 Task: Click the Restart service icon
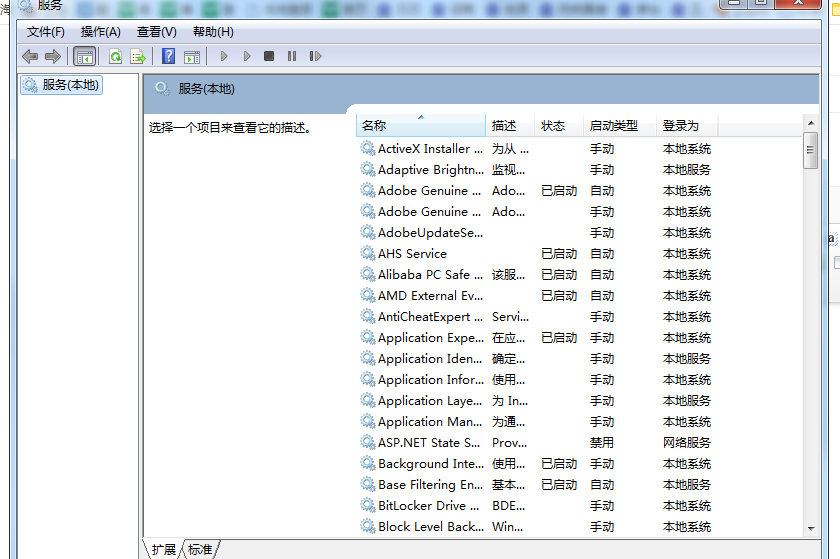pos(315,56)
